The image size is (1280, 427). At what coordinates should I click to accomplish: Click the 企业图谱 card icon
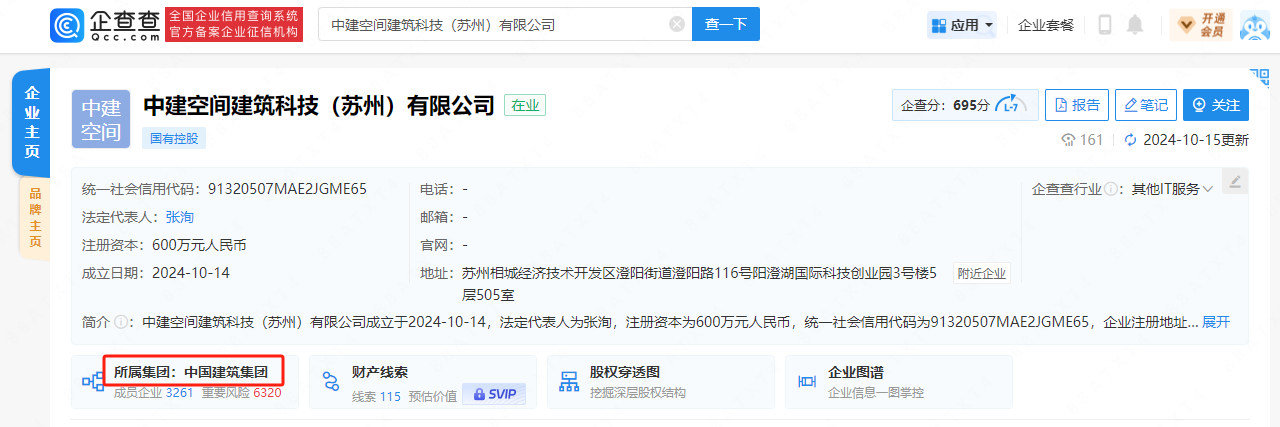pyautogui.click(x=807, y=381)
